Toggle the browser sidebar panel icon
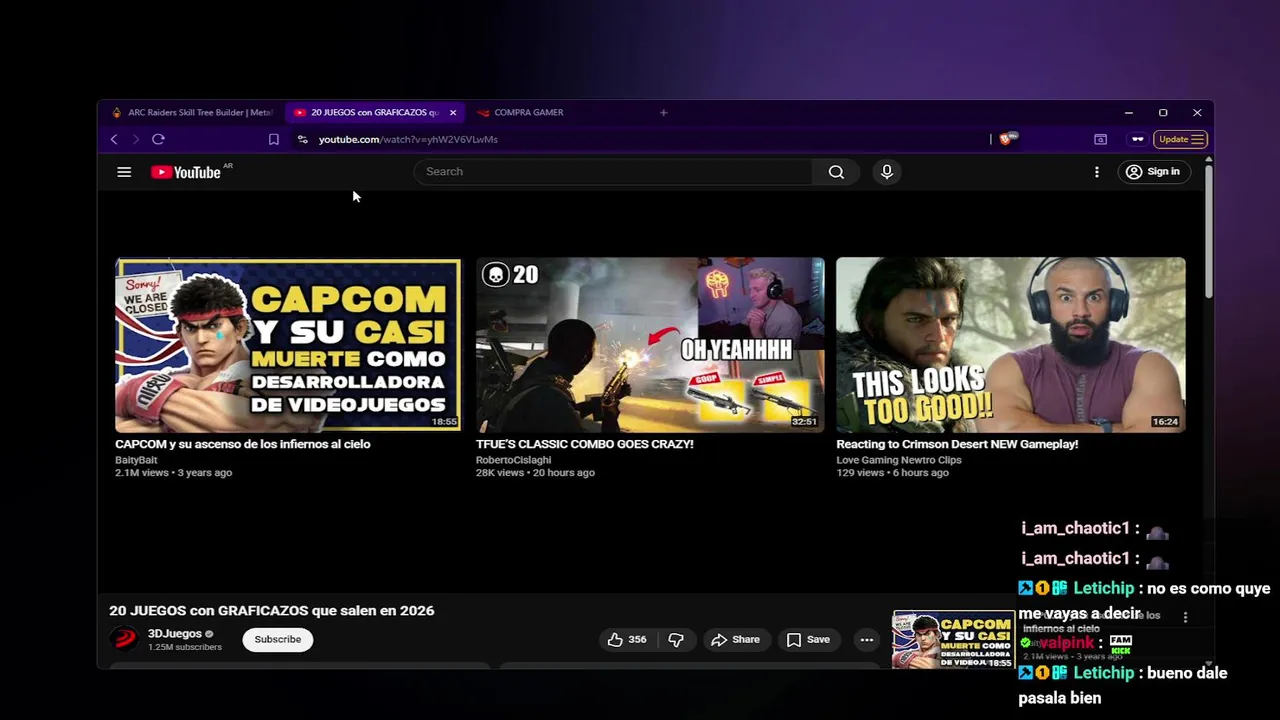 pos(1100,139)
